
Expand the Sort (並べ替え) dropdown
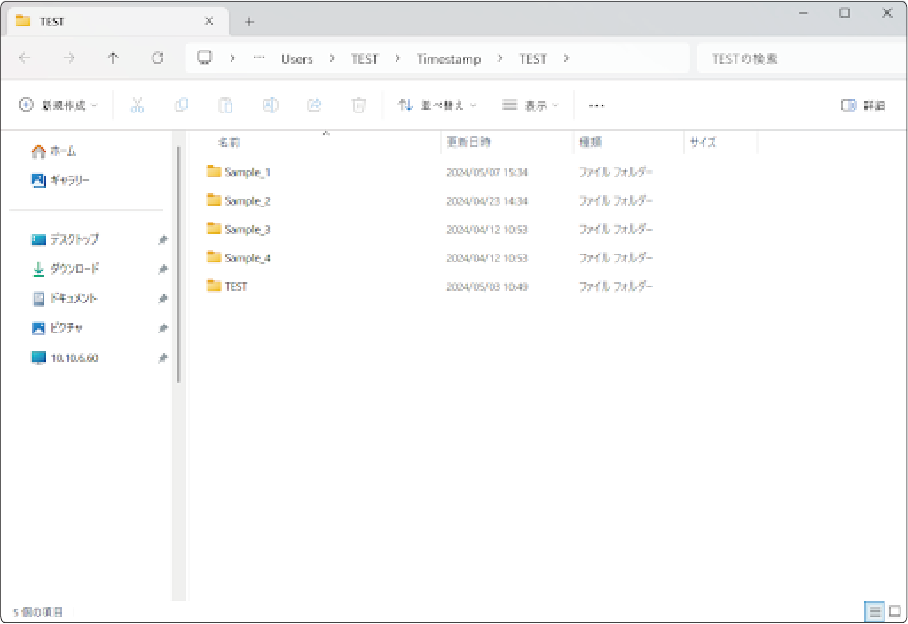pyautogui.click(x=437, y=105)
